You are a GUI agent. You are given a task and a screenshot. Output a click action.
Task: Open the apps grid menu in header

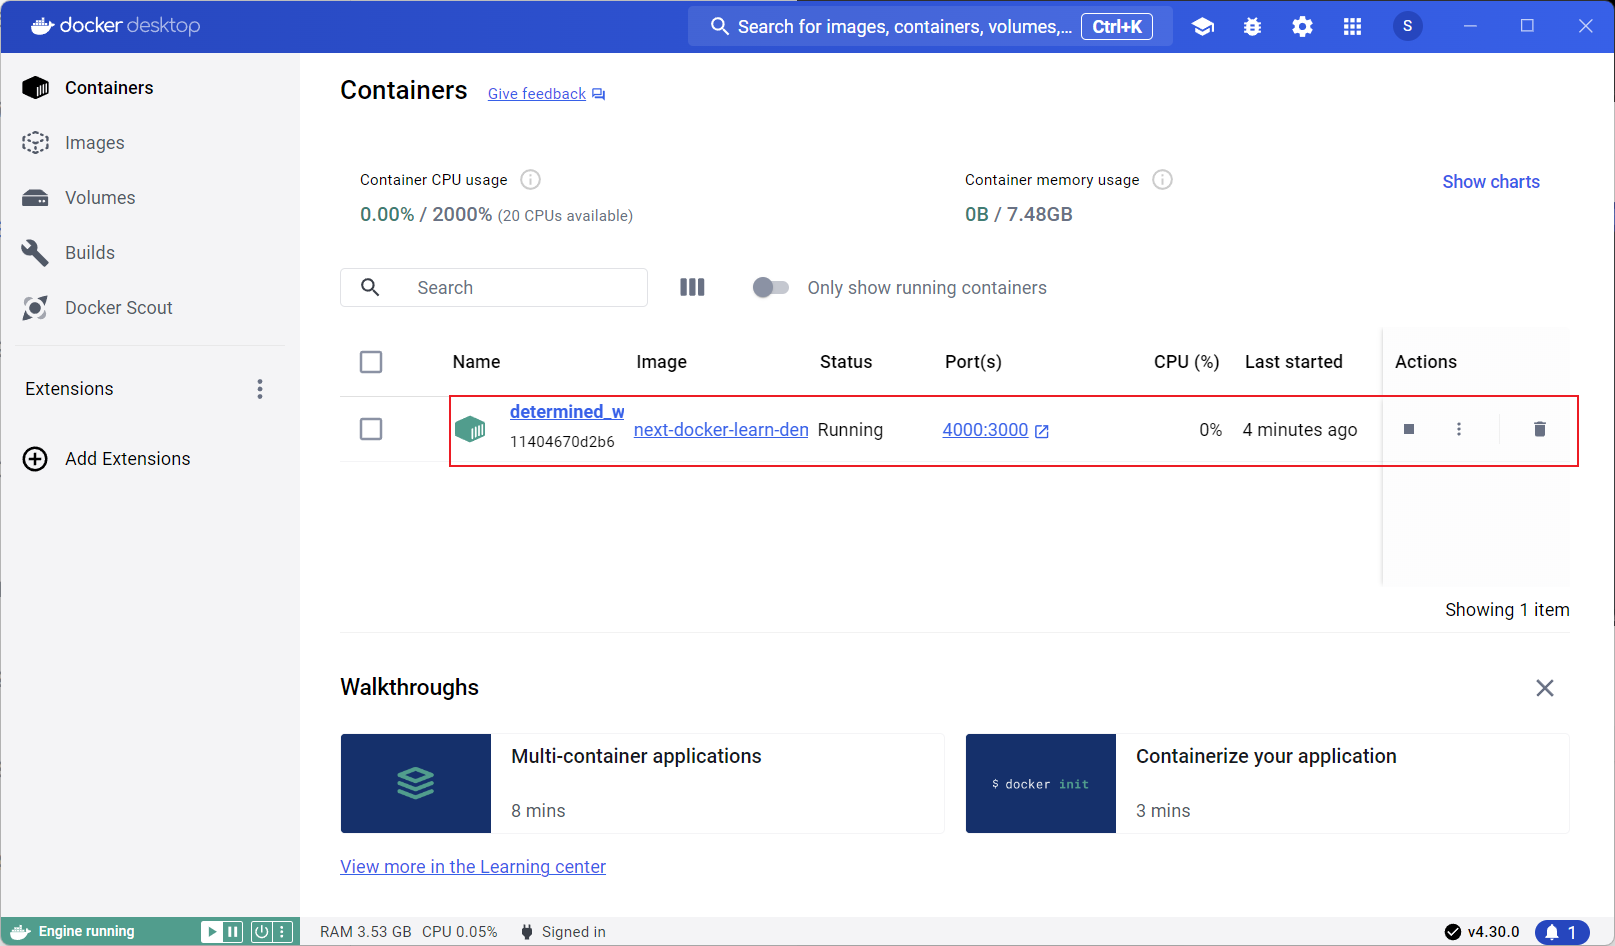coord(1352,27)
